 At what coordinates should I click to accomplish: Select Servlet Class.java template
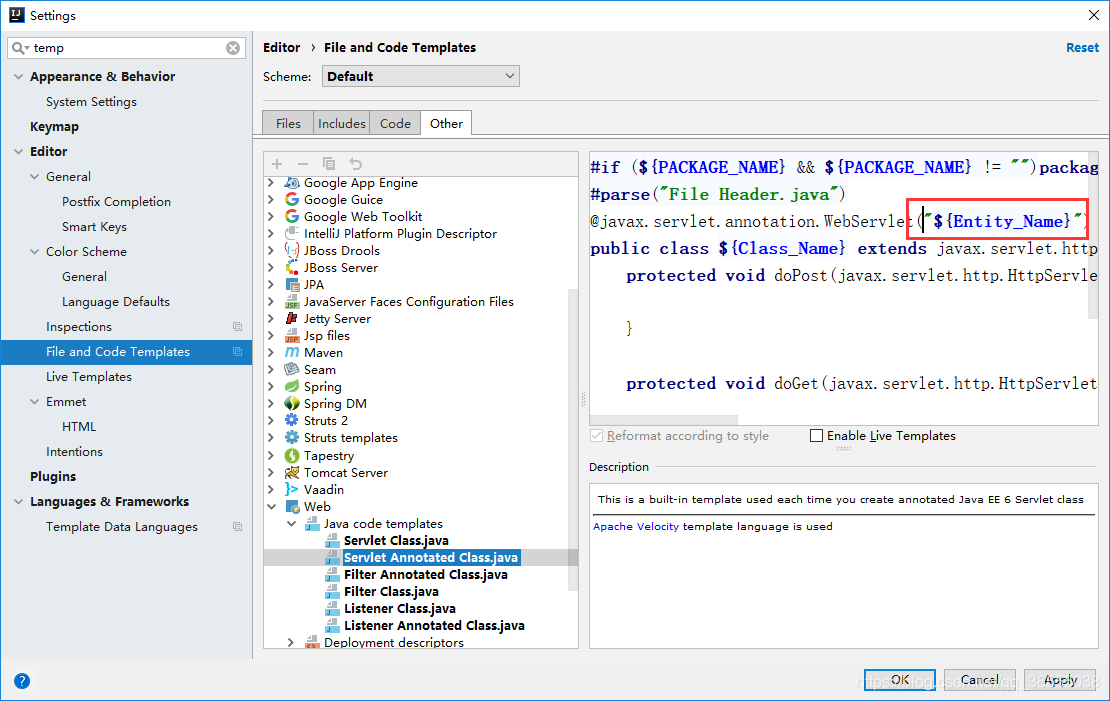(x=396, y=540)
